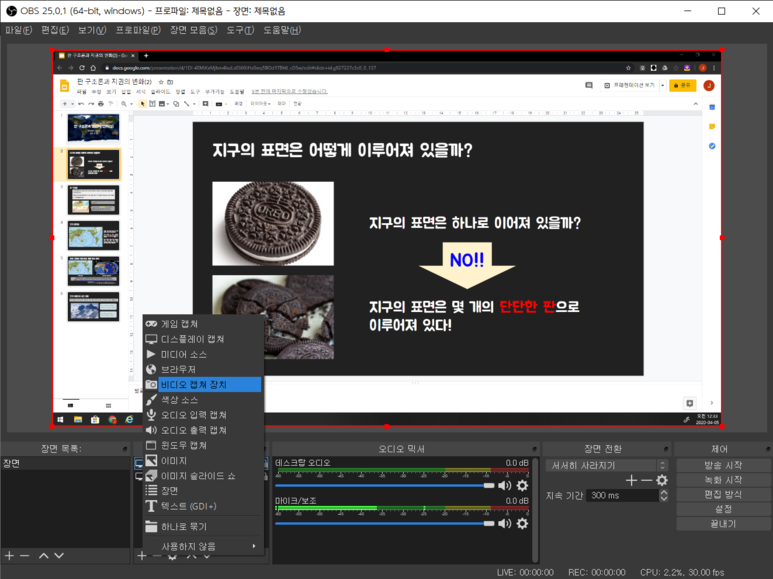Click the CPU: 2.2%, 30.00 fps status
The image size is (773, 579).
(x=682, y=573)
